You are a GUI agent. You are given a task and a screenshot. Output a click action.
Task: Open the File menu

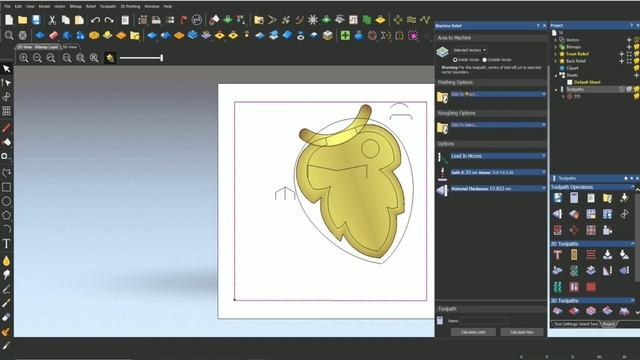click(7, 7)
